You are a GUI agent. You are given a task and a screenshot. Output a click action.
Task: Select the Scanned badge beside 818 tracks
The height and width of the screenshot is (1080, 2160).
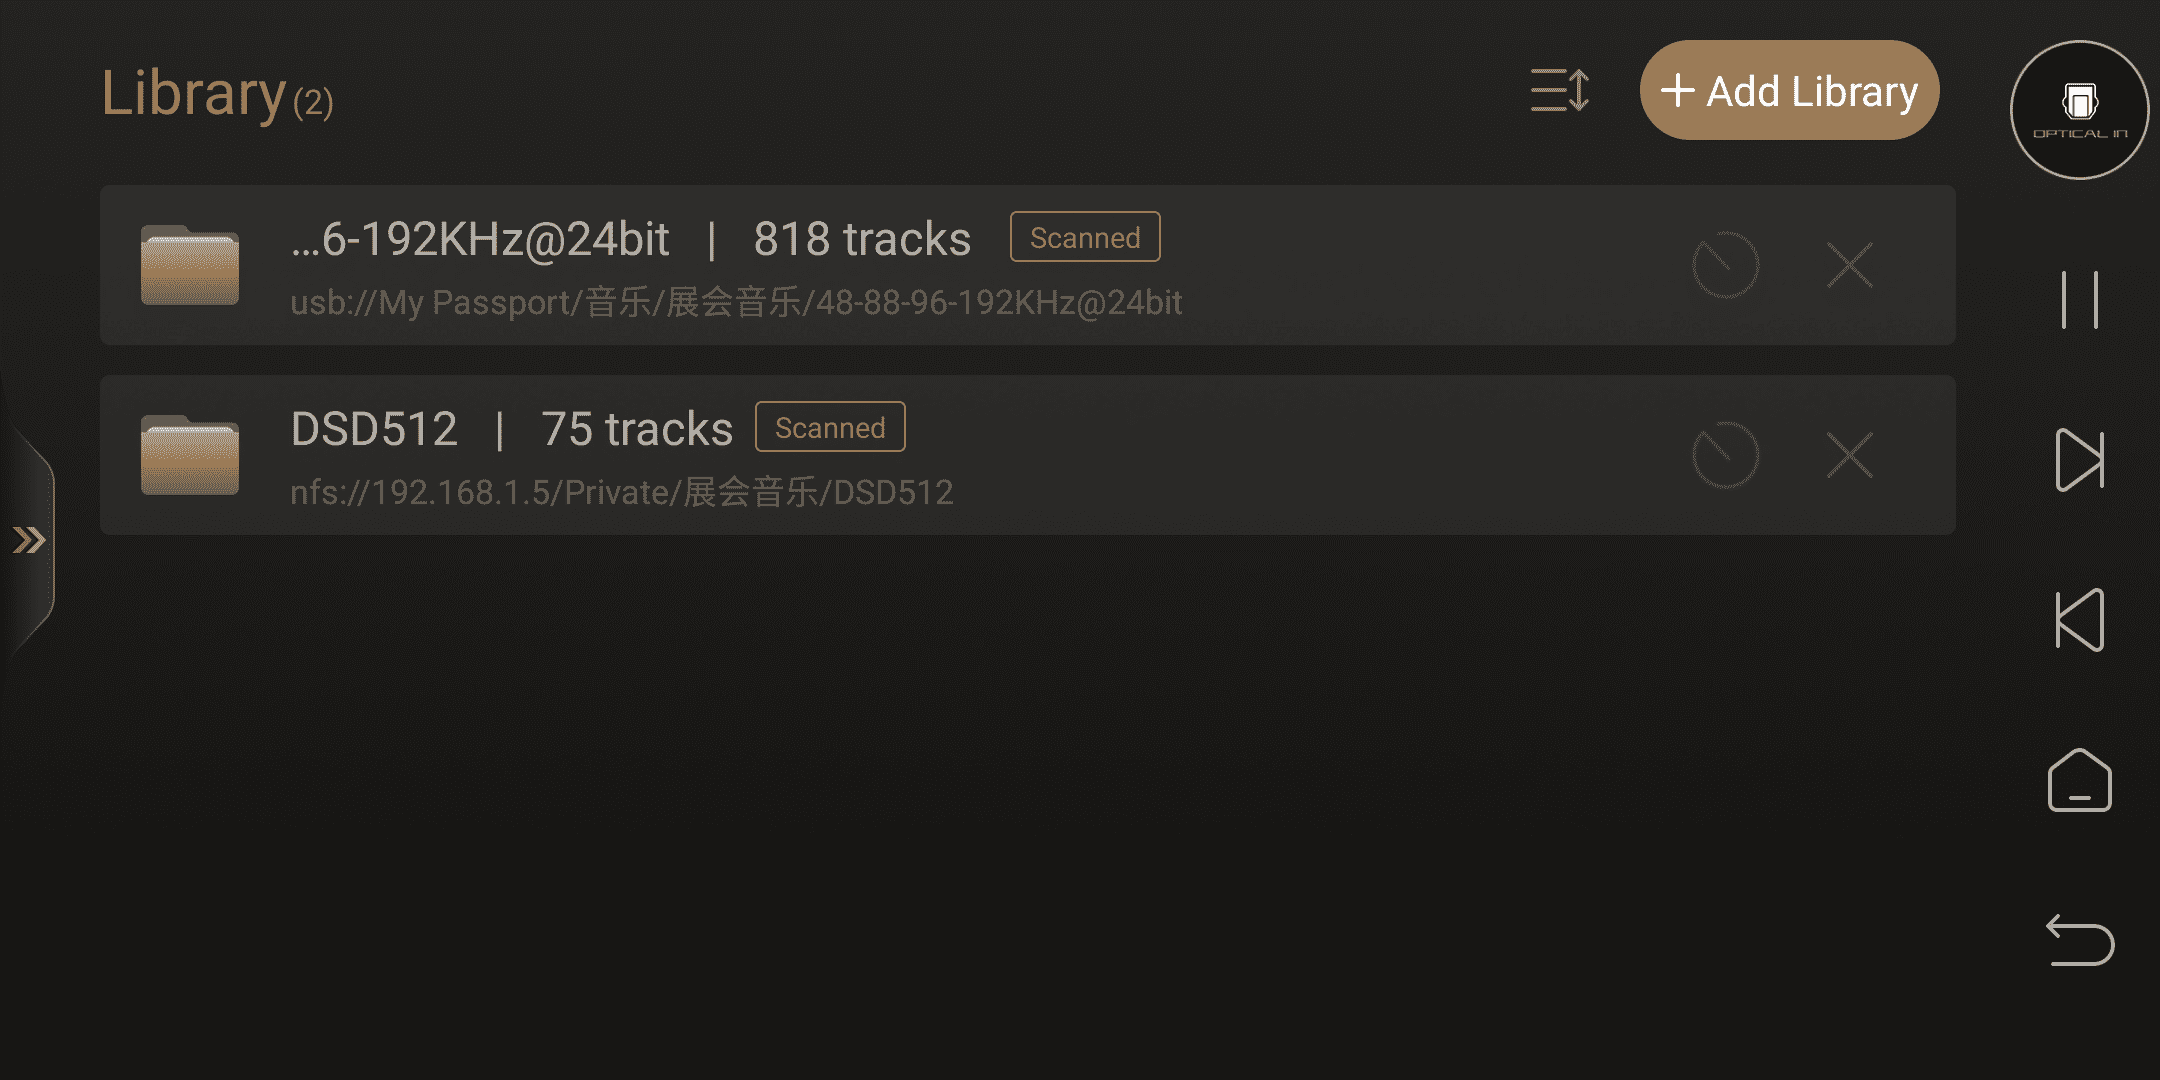tap(1085, 237)
